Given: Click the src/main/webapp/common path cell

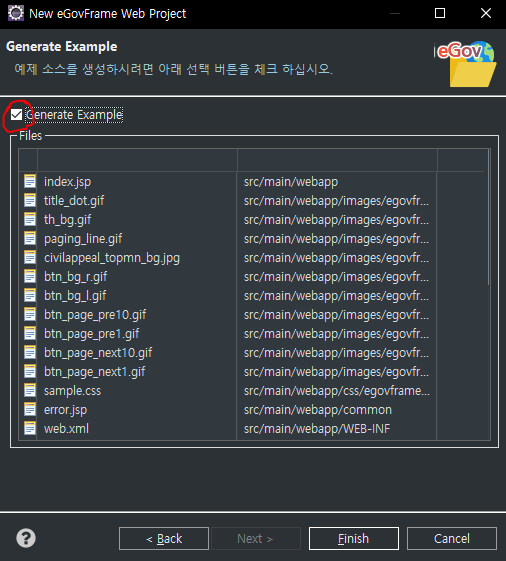Looking at the screenshot, I should (x=318, y=410).
